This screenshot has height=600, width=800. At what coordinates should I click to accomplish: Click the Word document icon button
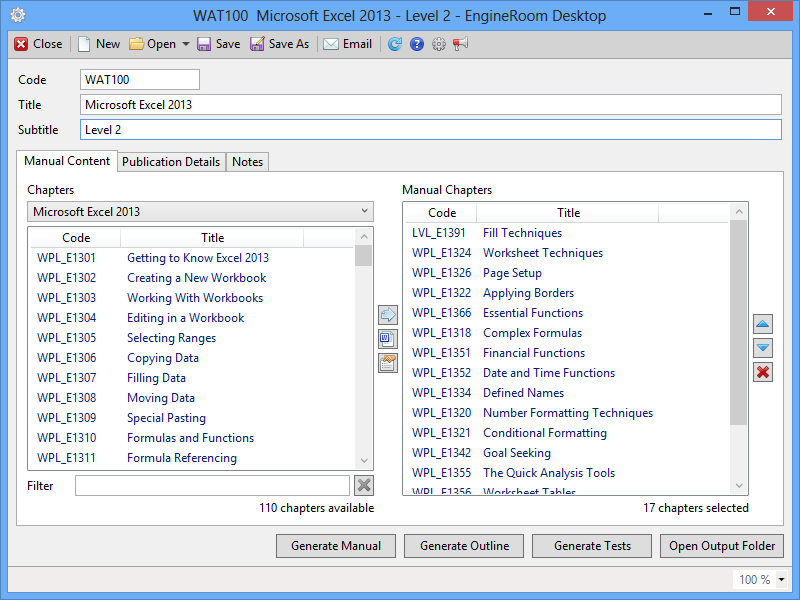pos(388,339)
